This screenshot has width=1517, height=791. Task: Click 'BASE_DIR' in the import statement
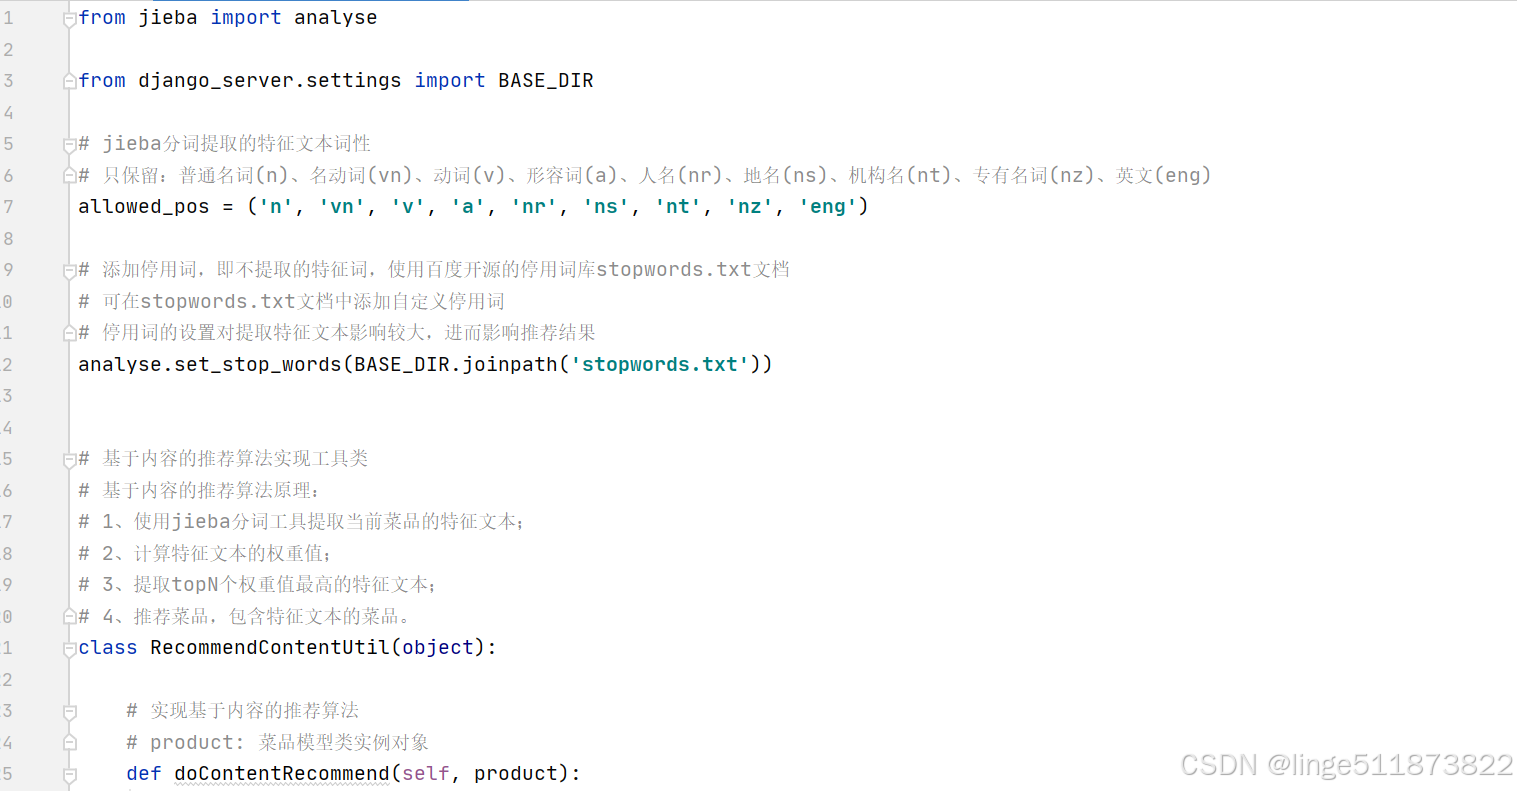tap(546, 80)
